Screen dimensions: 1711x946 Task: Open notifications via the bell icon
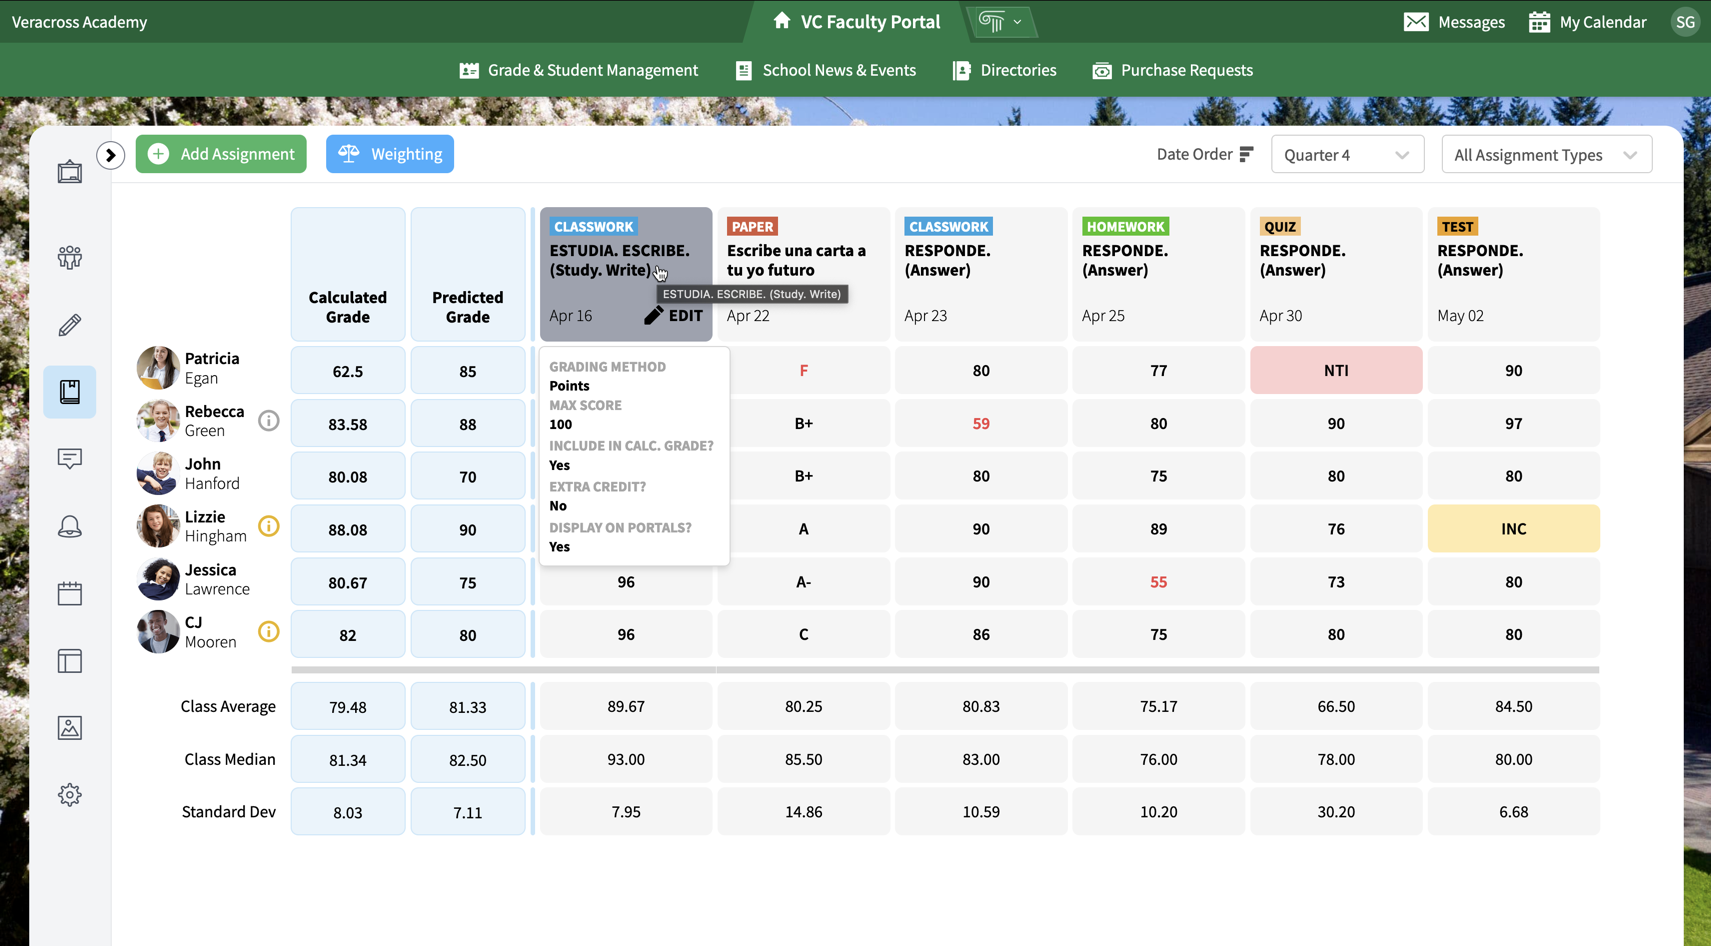pos(69,526)
